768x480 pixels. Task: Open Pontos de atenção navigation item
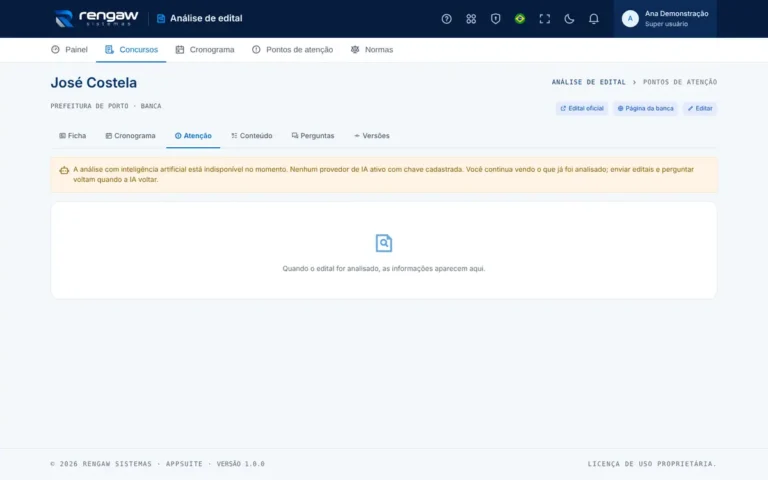pyautogui.click(x=292, y=49)
